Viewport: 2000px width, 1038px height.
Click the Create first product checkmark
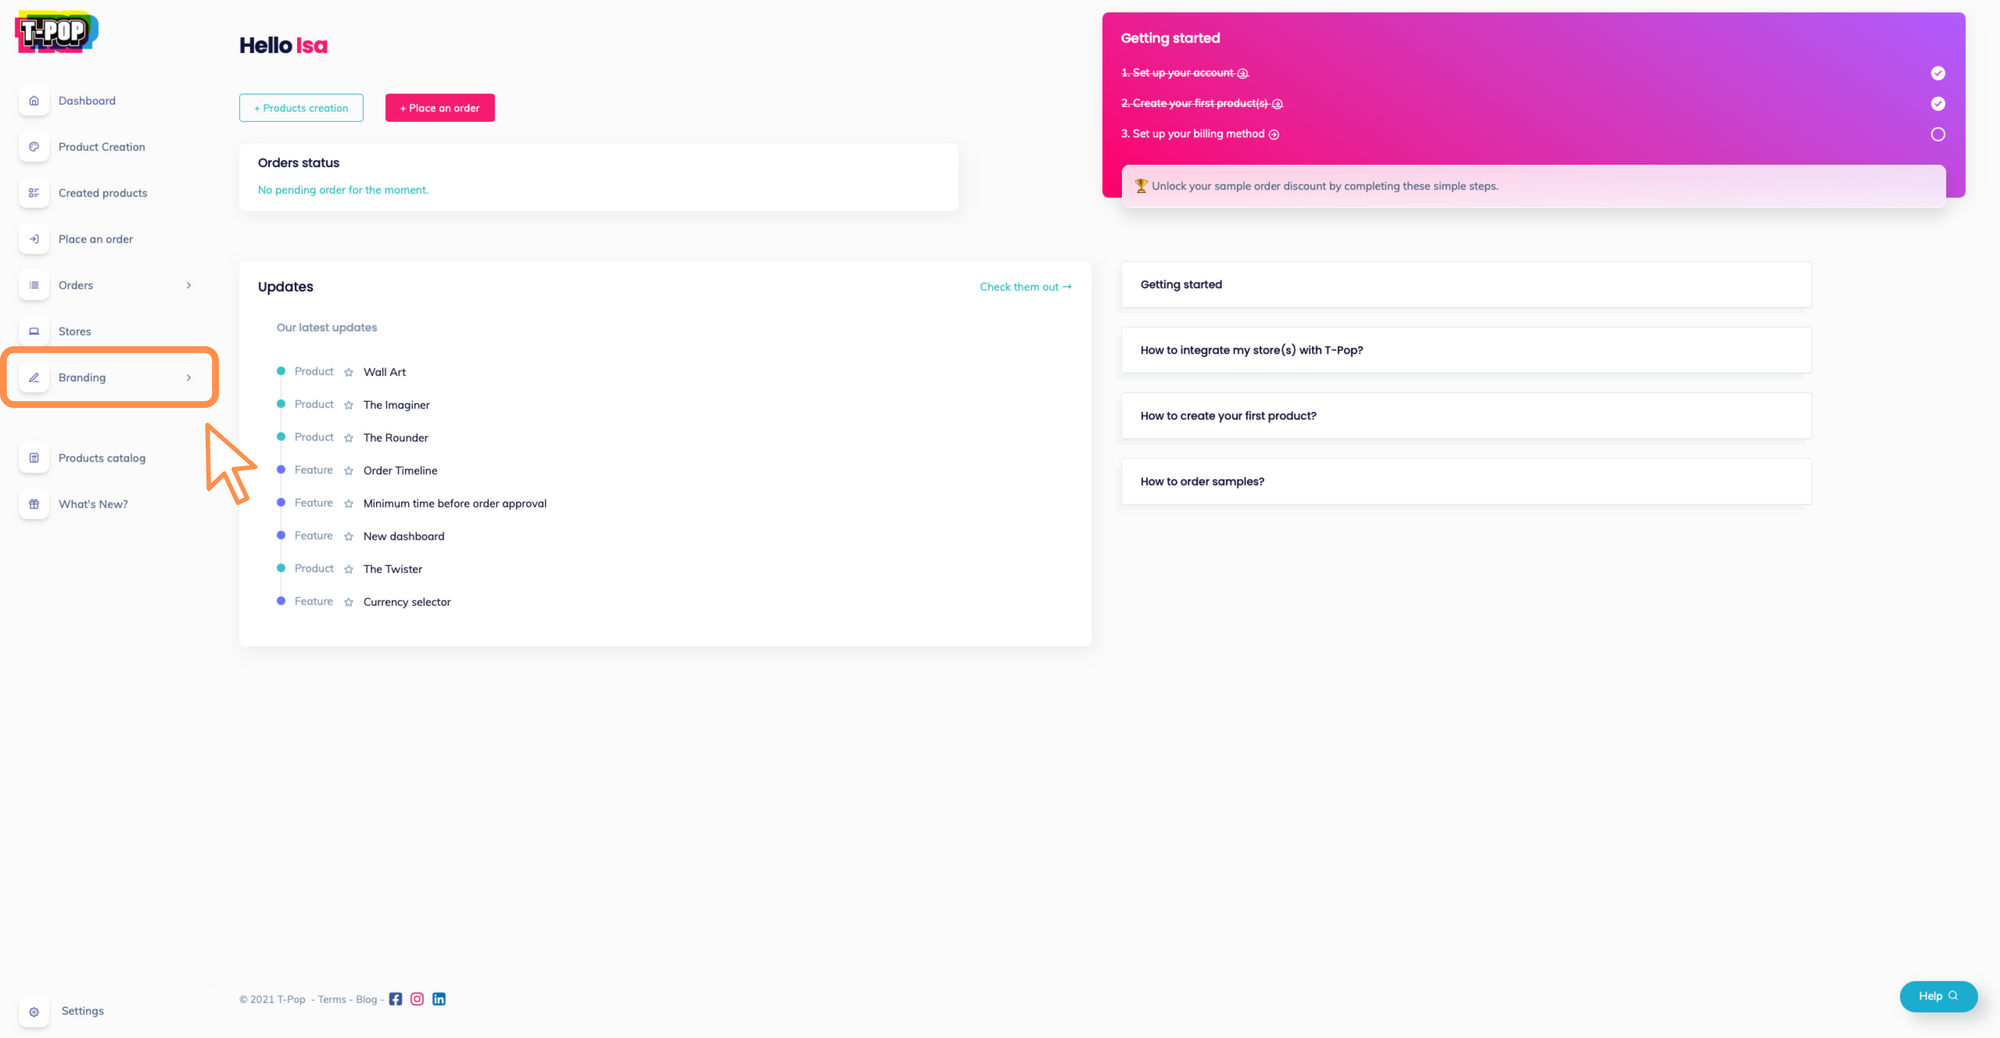1937,104
